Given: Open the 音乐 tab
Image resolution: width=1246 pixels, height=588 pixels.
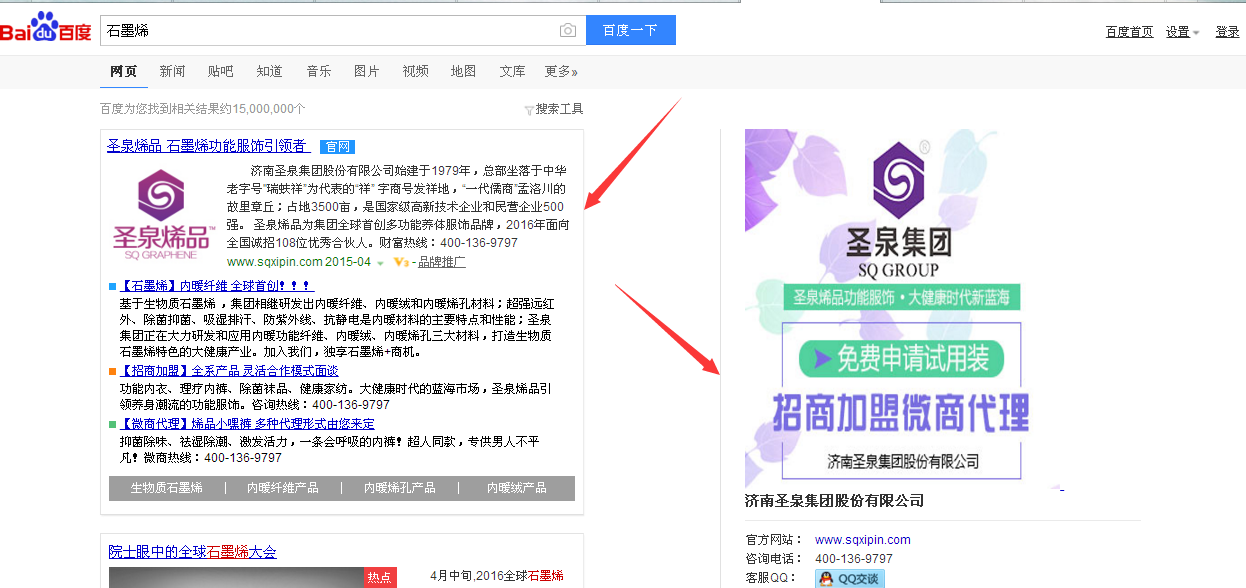Looking at the screenshot, I should (319, 71).
